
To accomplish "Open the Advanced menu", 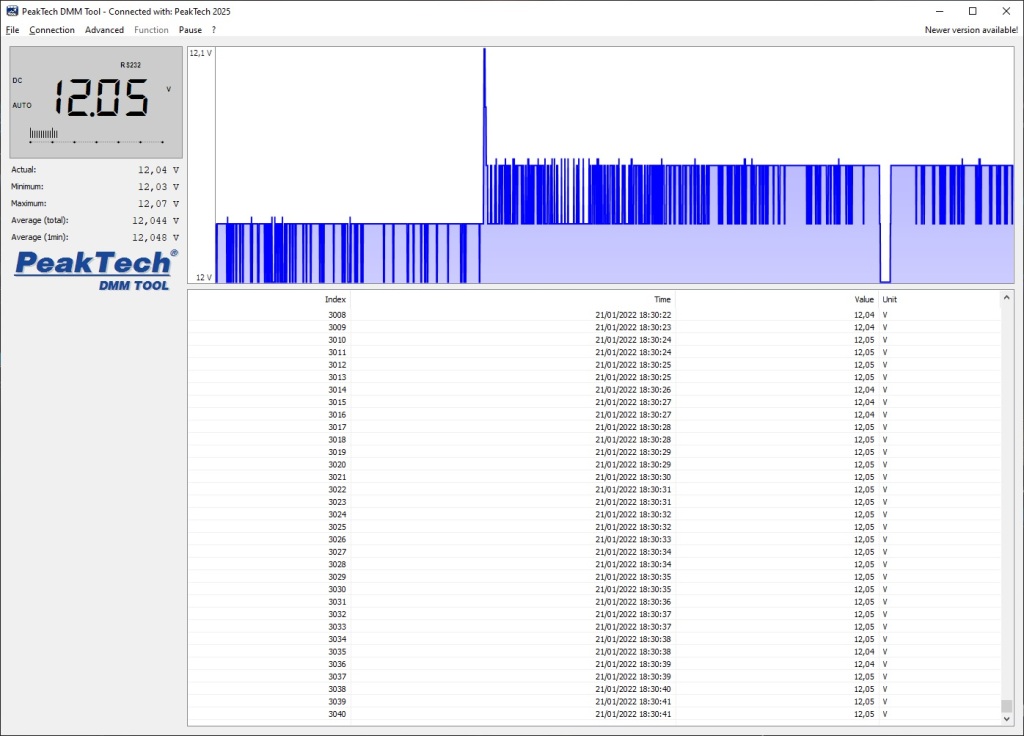I will (x=104, y=30).
